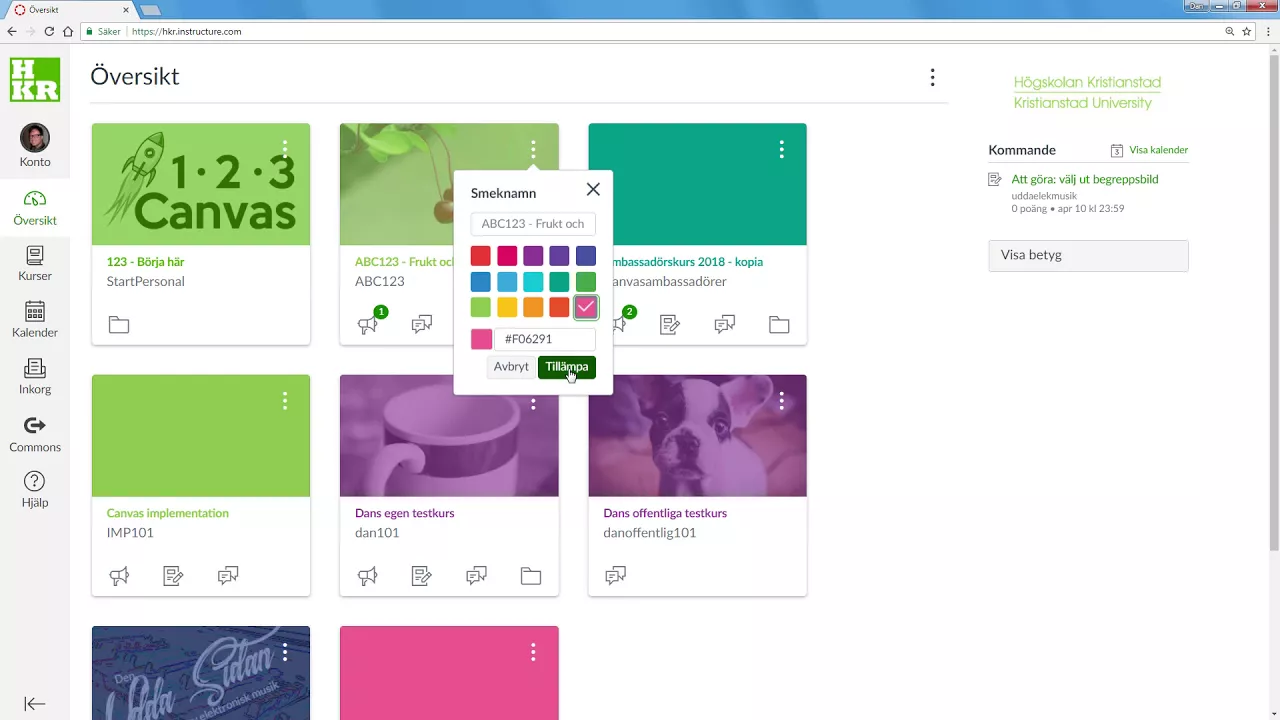The image size is (1280, 720).
Task: Open files folder on 123 Börja här card
Action: click(119, 324)
